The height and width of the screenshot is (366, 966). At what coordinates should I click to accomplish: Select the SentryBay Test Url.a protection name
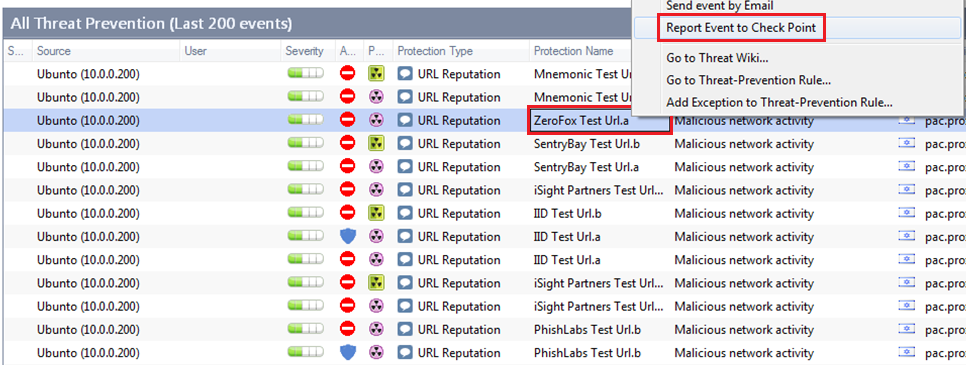point(586,167)
